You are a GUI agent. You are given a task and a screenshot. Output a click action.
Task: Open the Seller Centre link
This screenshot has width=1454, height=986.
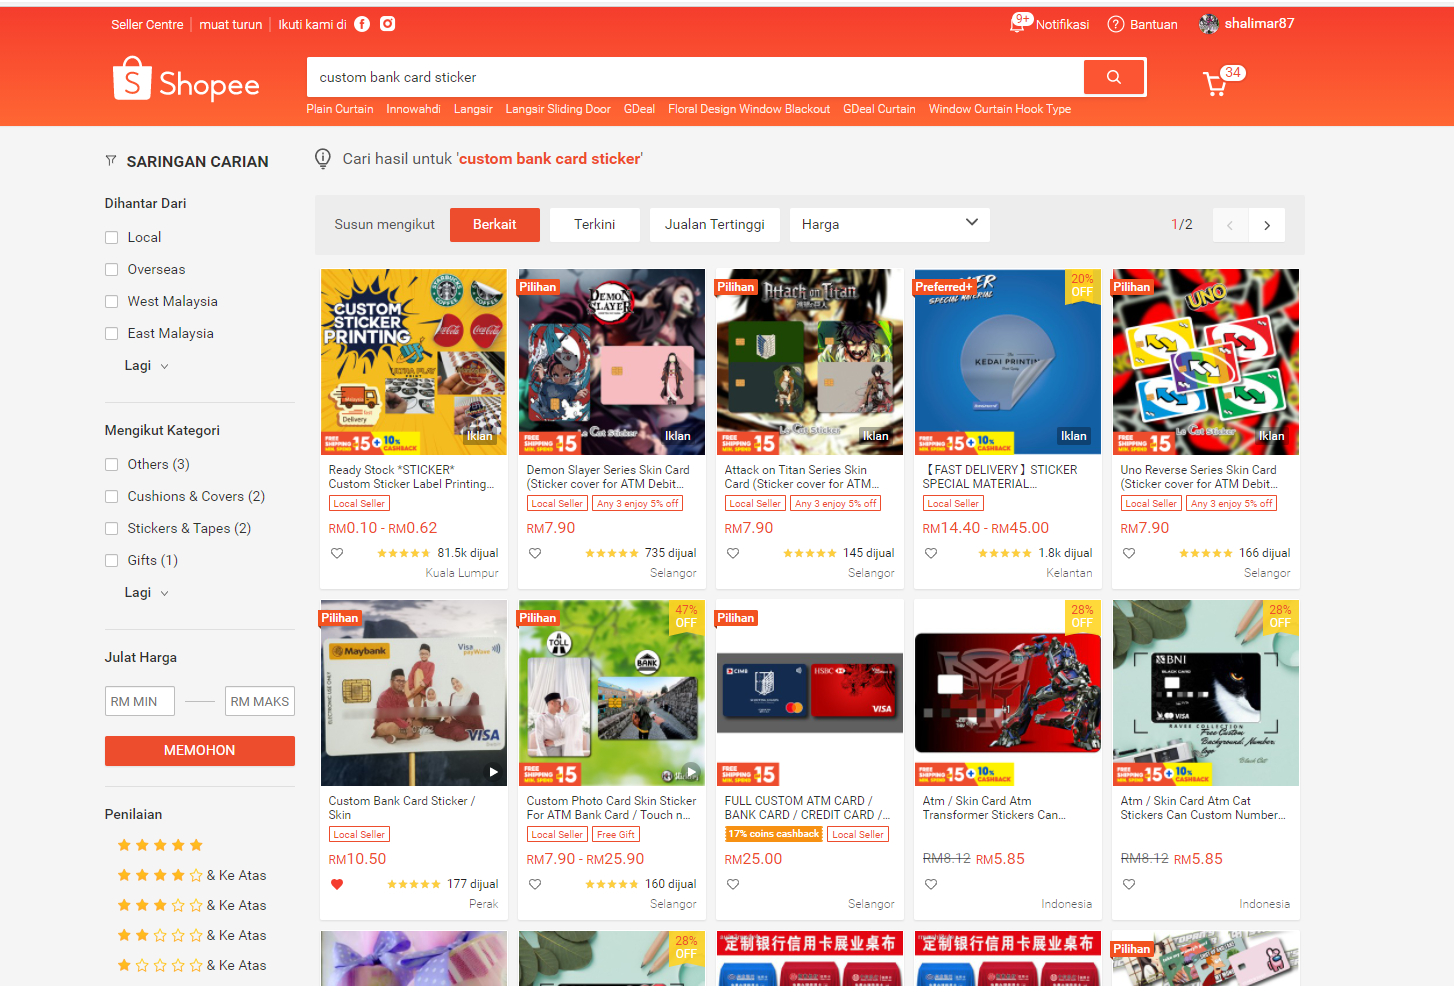[x=147, y=24]
